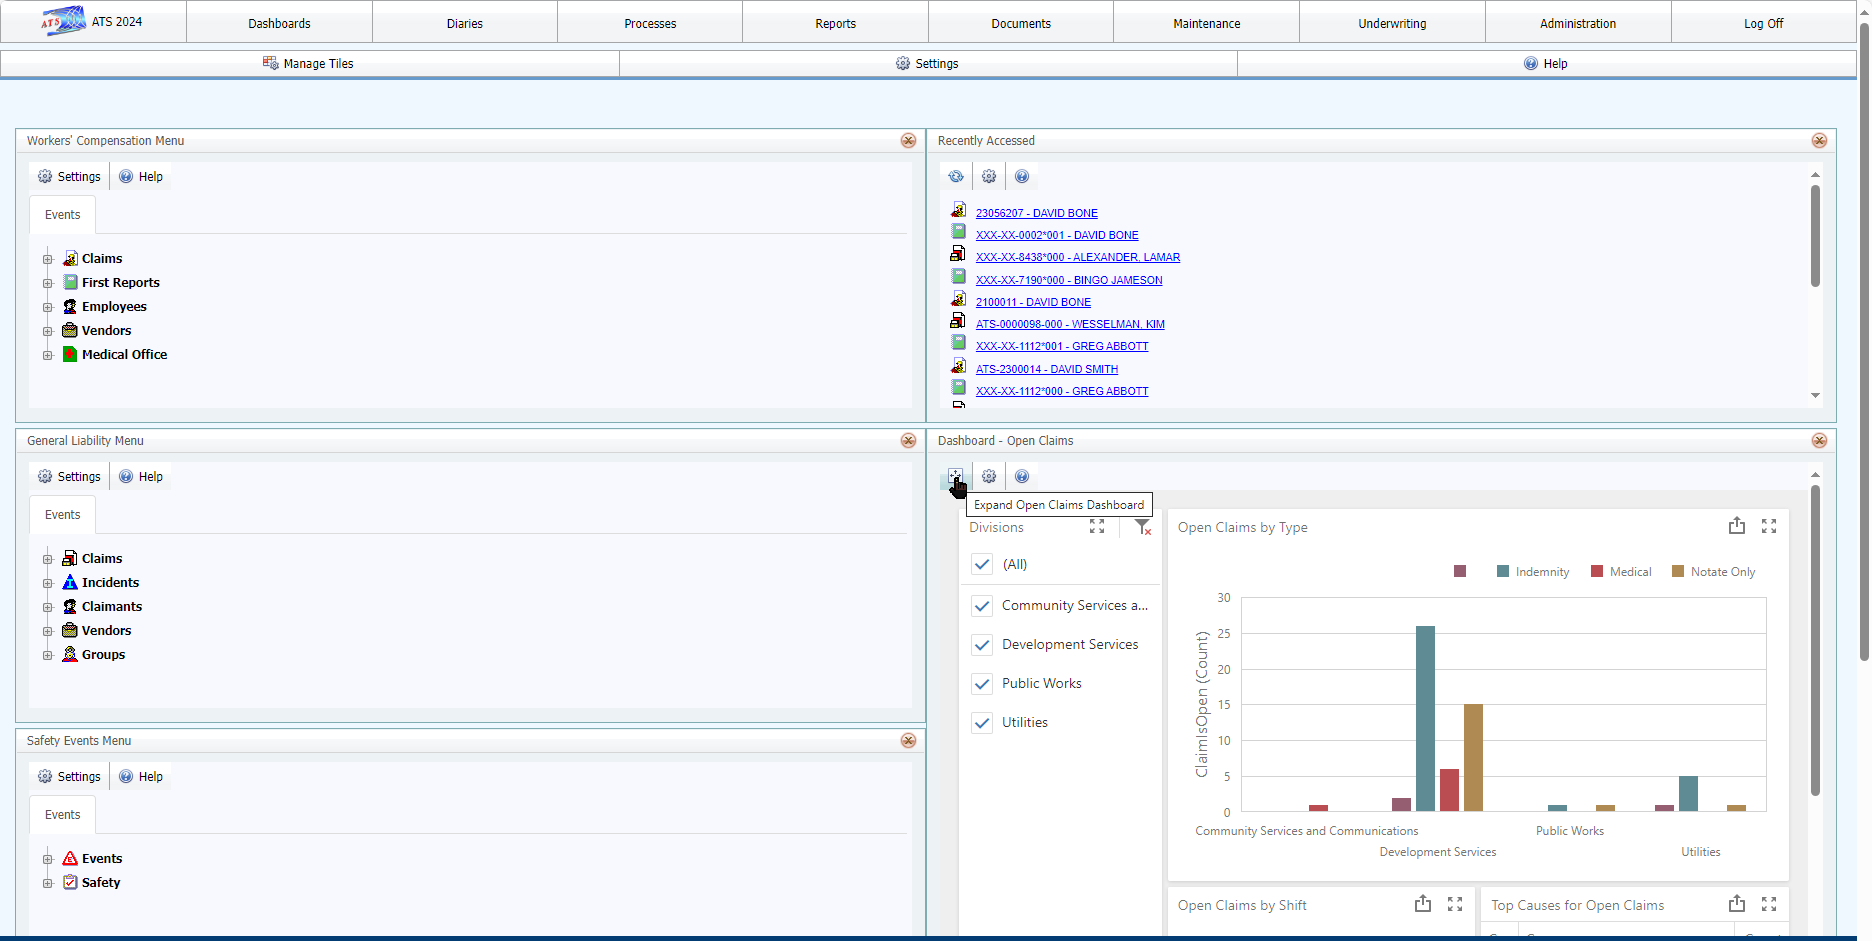Viewport: 1872px width, 941px height.
Task: Open link ATS-0000098-000 - WESSELMAN, KIM
Action: [x=1070, y=324]
